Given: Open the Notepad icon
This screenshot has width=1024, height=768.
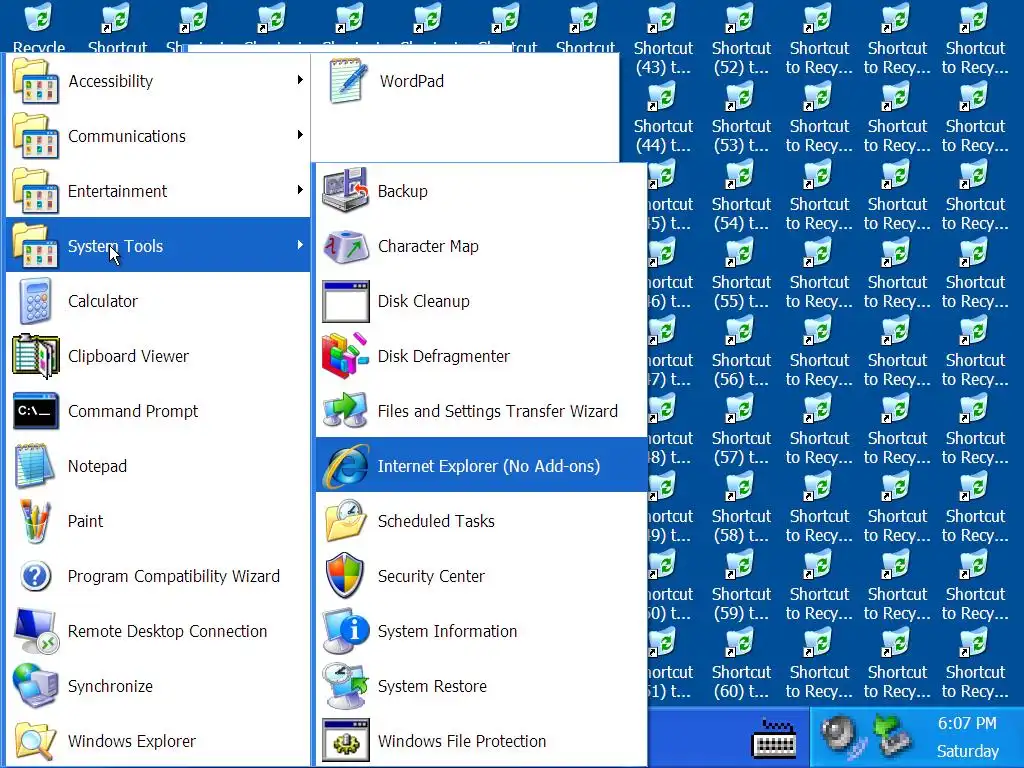Looking at the screenshot, I should click(x=35, y=466).
